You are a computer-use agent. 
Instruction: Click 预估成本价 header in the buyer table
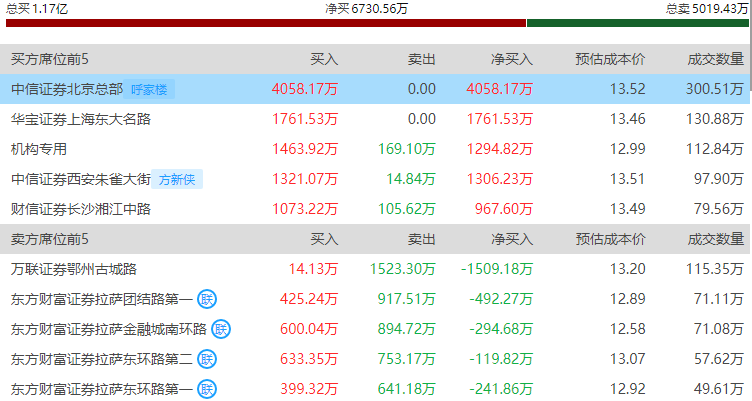[610, 59]
